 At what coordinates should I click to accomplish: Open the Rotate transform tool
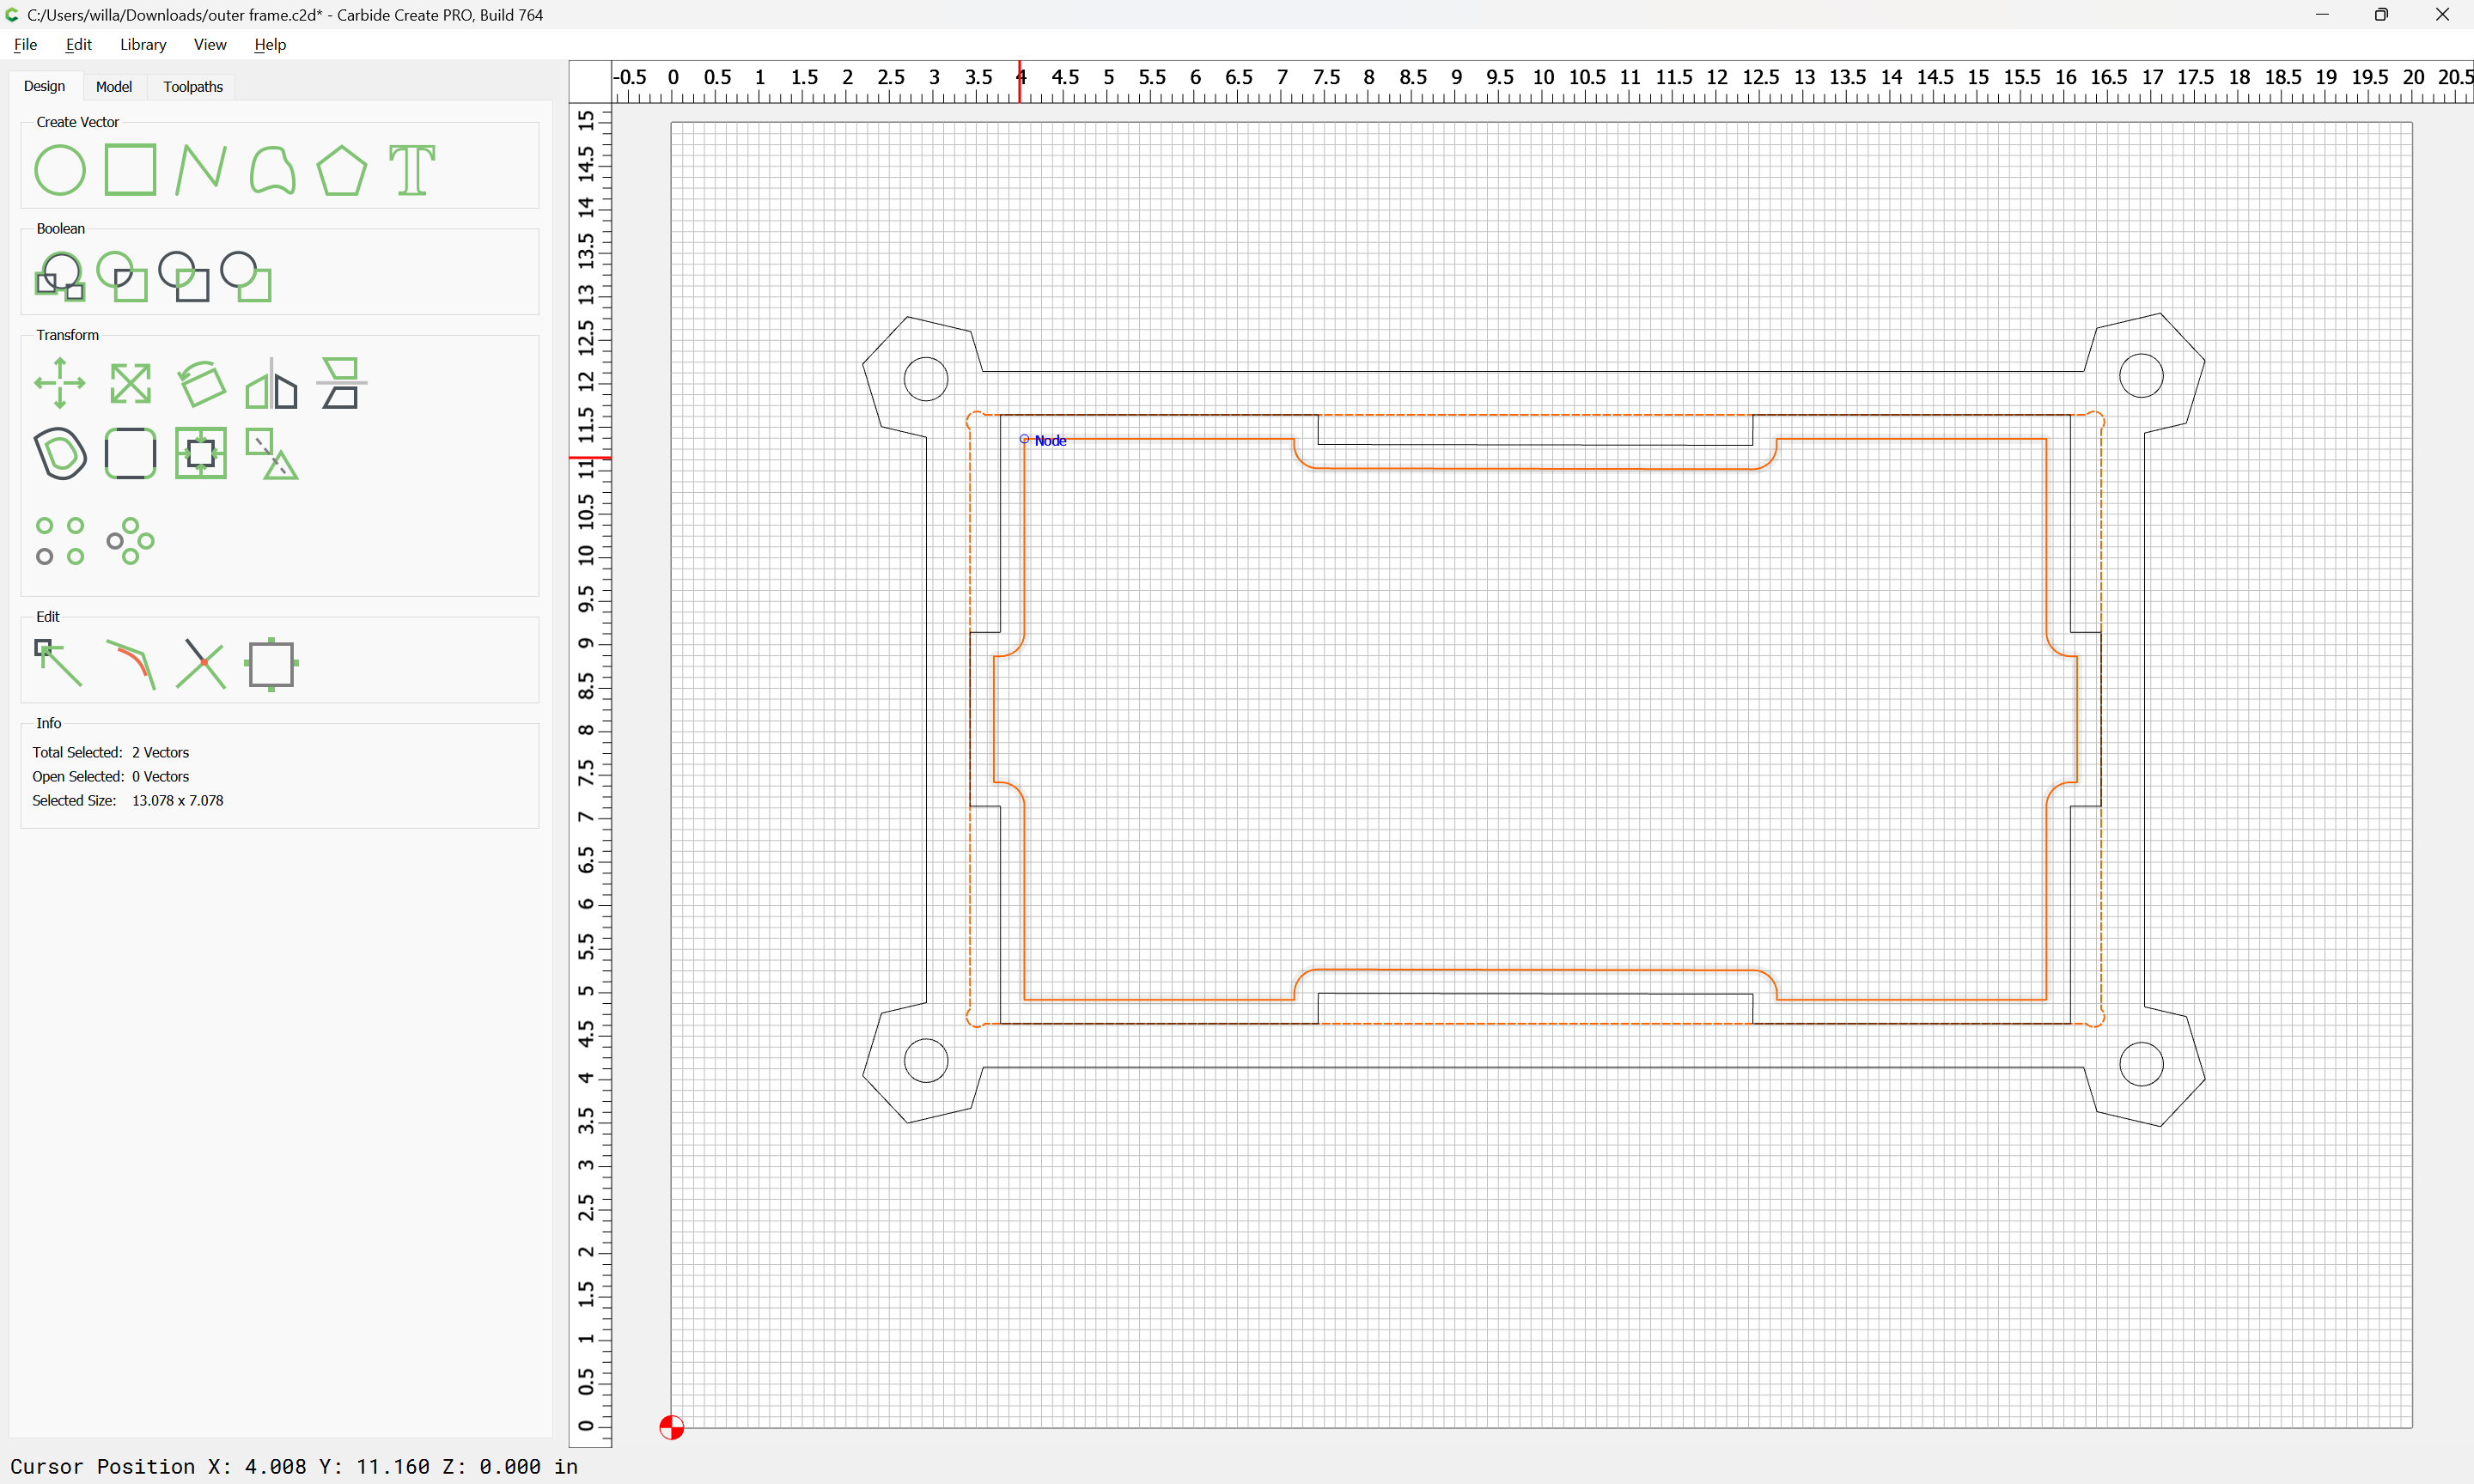click(x=201, y=383)
